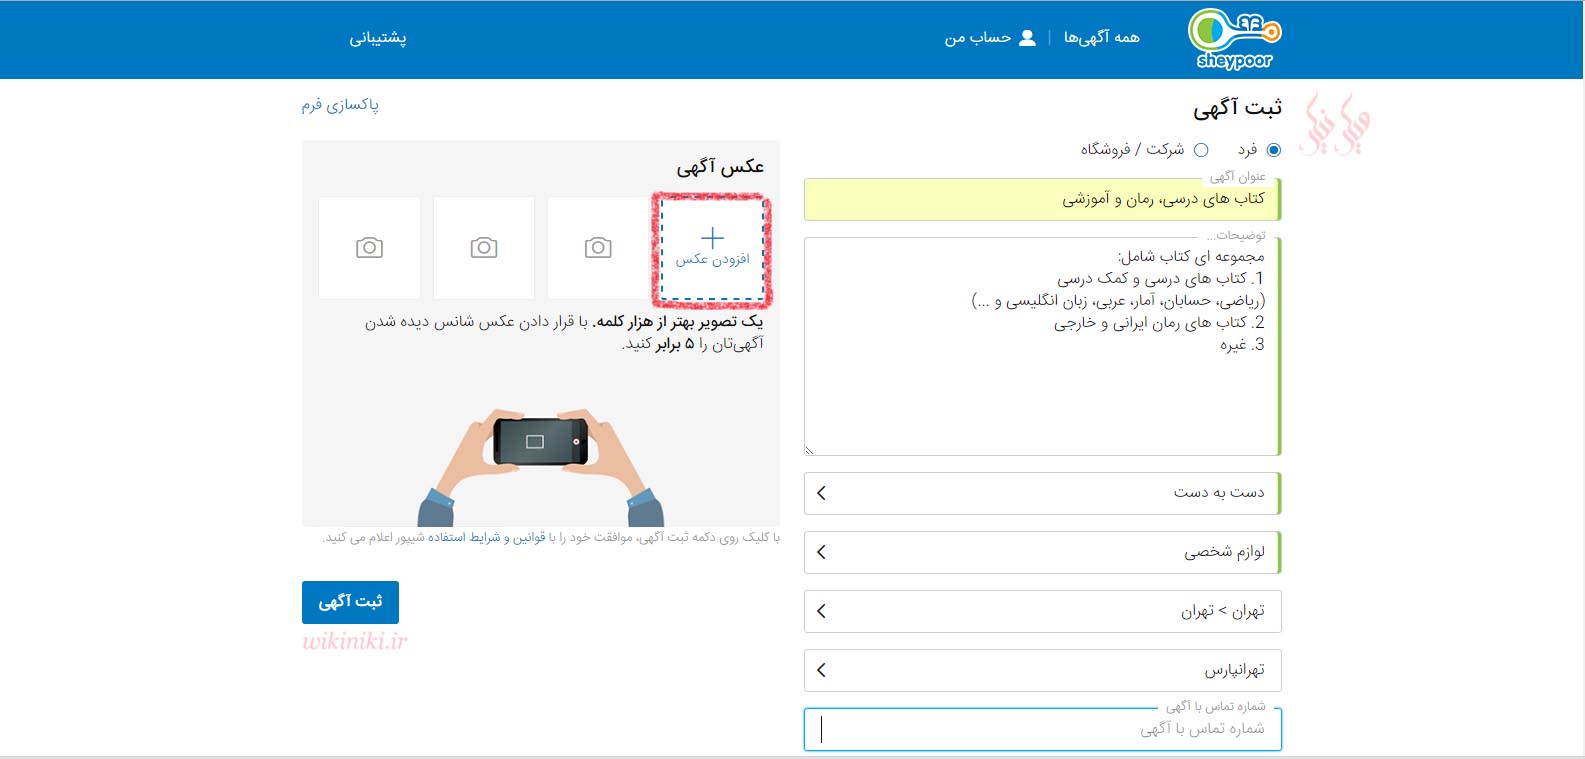Select the شرکت / فروشگاه radio option
The image size is (1585, 759).
point(1201,150)
